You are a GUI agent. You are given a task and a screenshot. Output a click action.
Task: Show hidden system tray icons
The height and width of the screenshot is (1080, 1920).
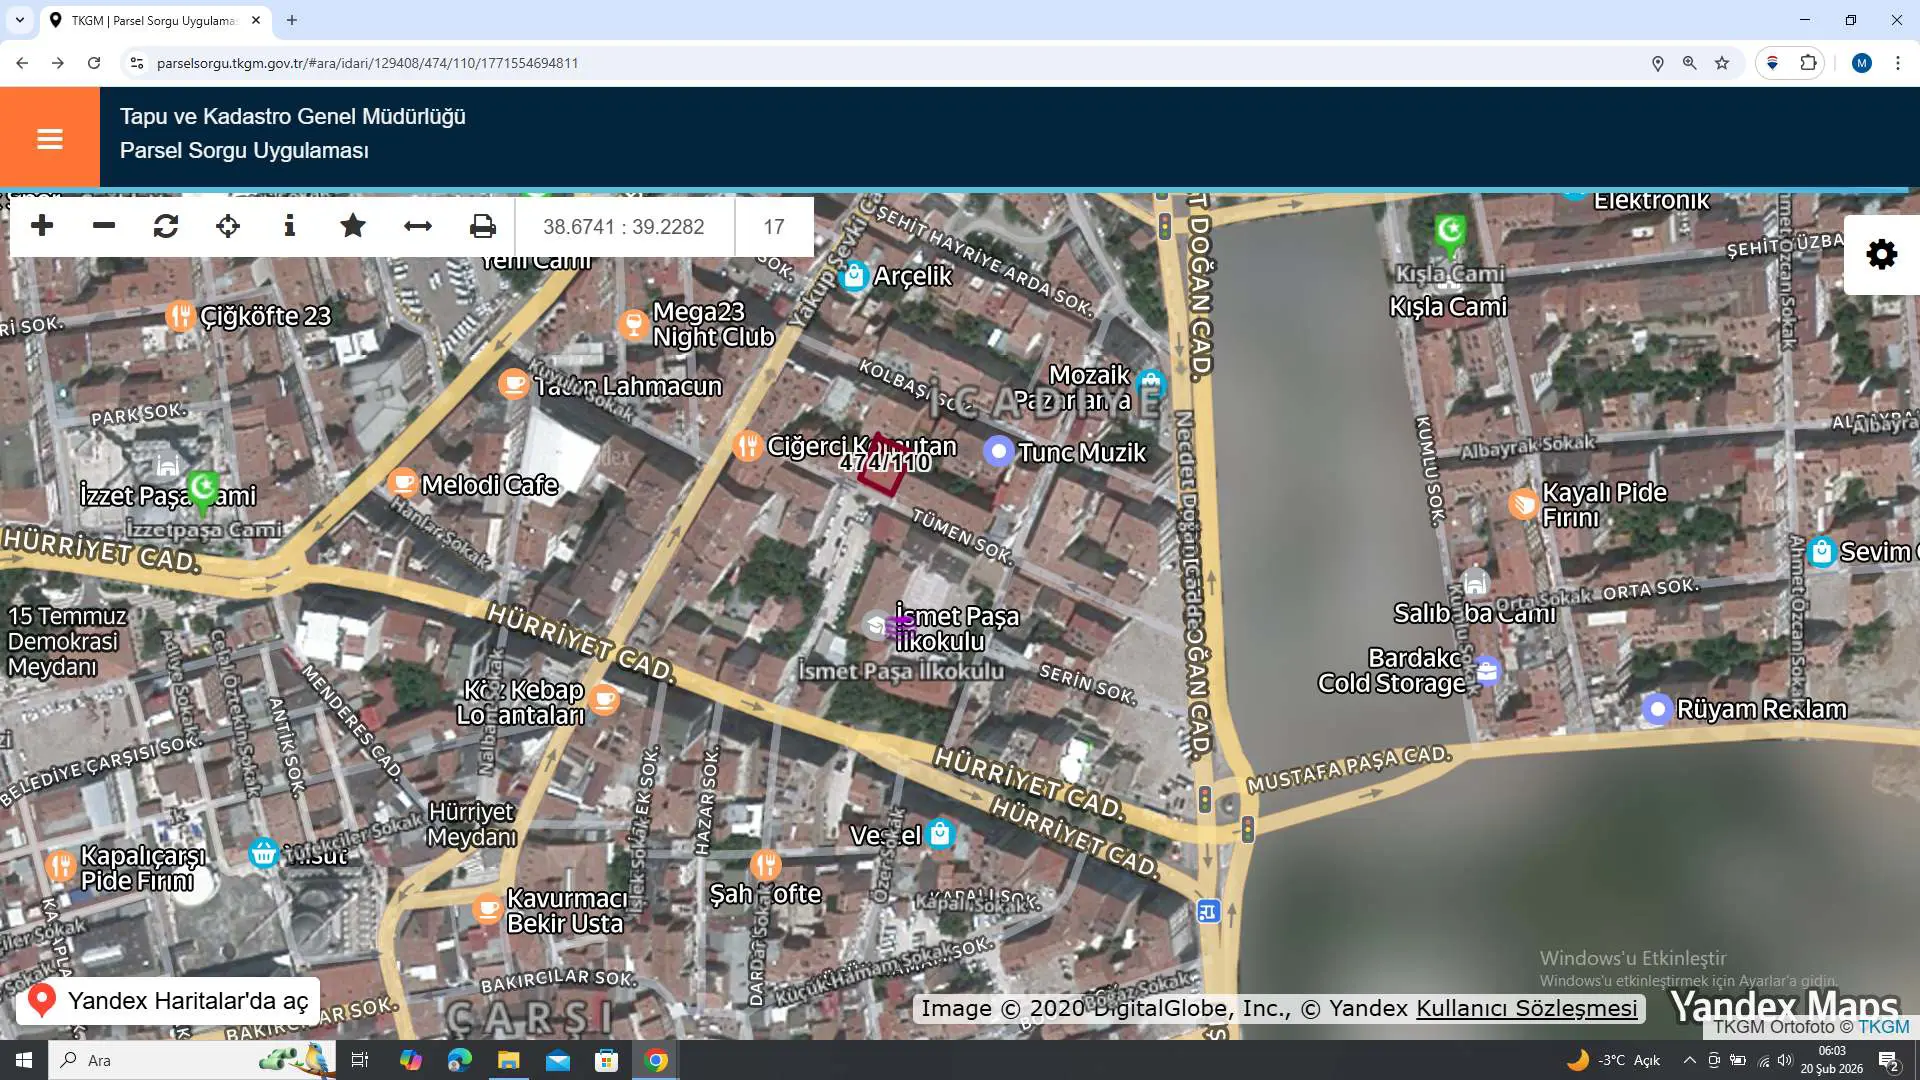point(1690,1060)
